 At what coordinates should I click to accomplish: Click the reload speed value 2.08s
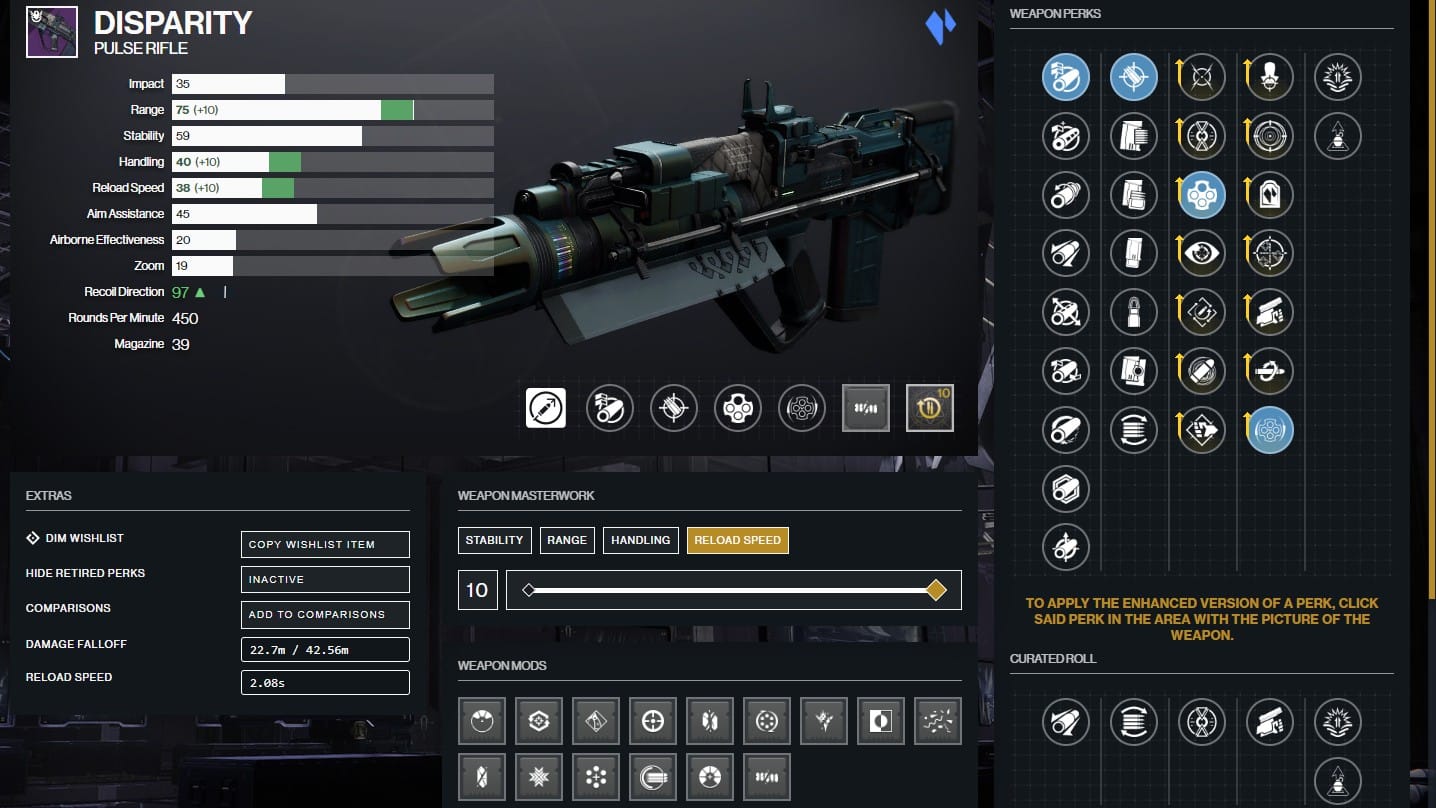(x=325, y=682)
